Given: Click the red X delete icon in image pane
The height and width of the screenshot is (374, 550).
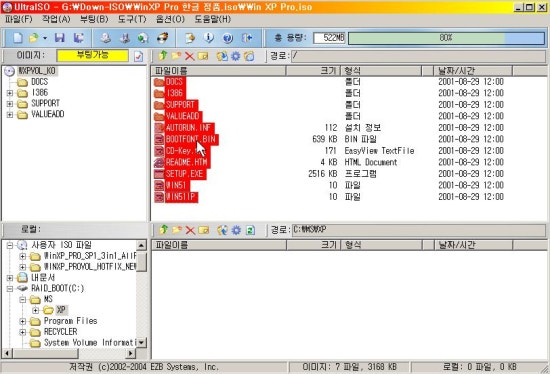Looking at the screenshot, I should click(x=189, y=56).
